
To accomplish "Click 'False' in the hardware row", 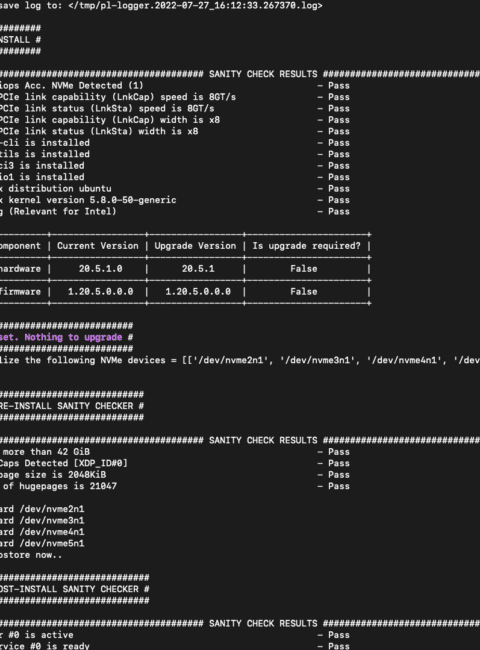I will (x=304, y=269).
